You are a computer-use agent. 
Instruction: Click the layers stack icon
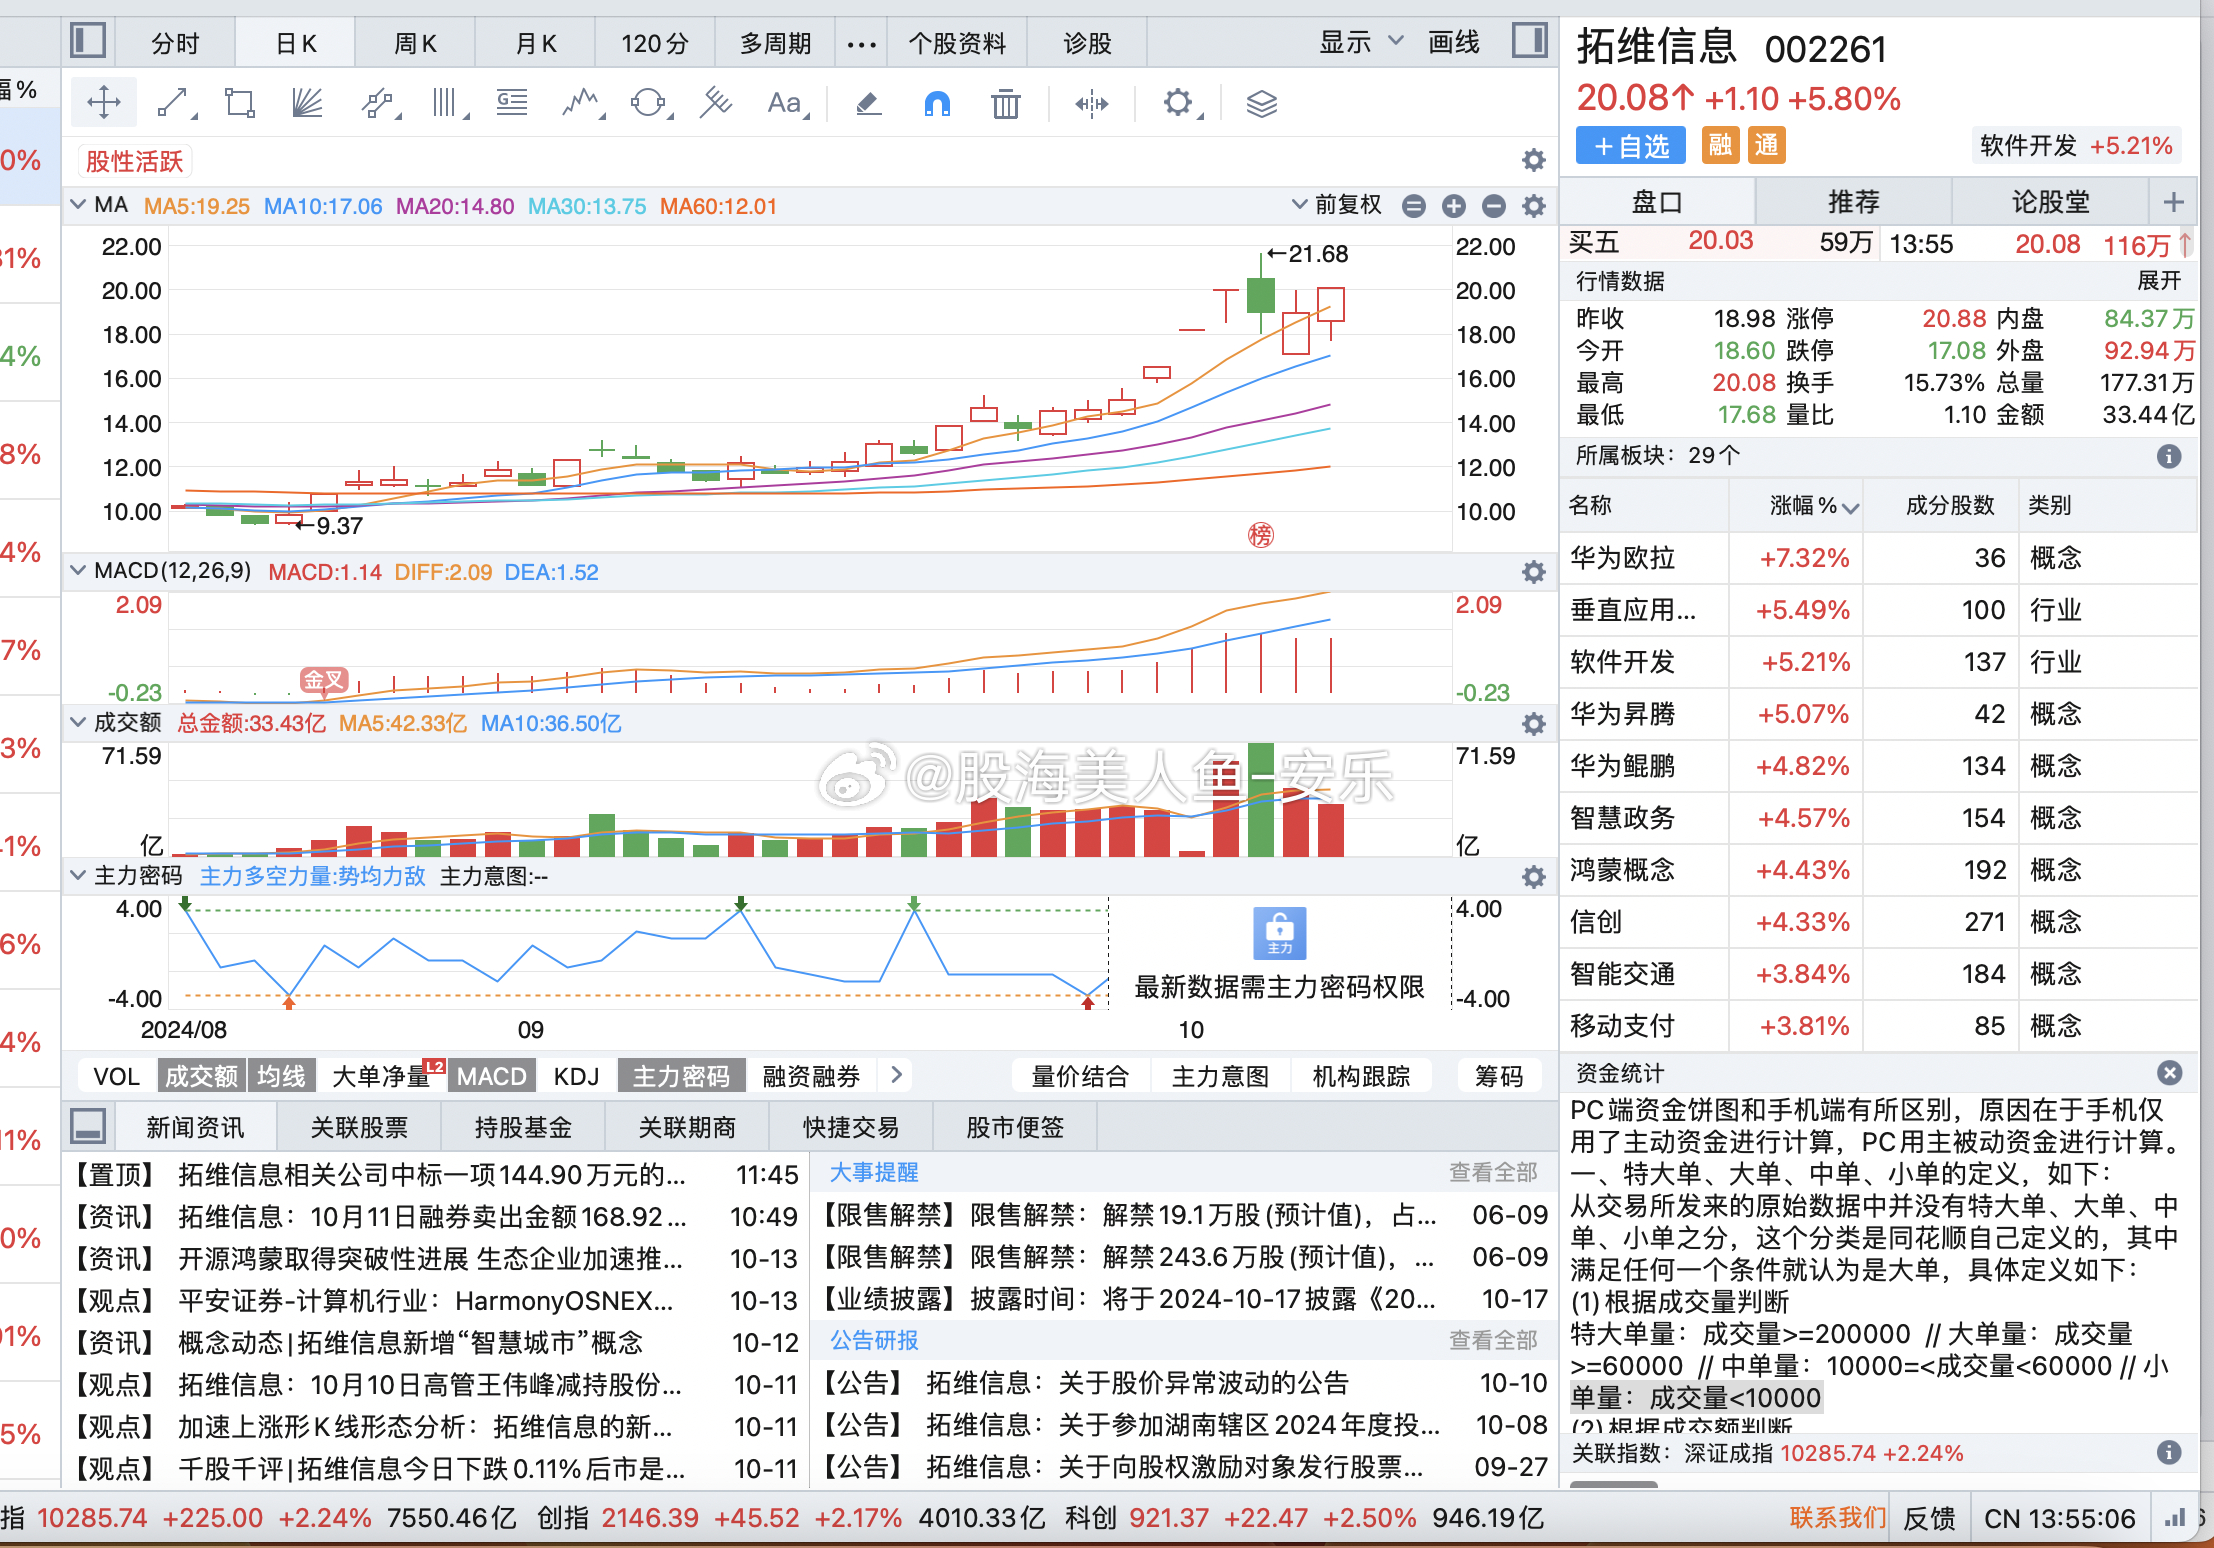pyautogui.click(x=1262, y=103)
